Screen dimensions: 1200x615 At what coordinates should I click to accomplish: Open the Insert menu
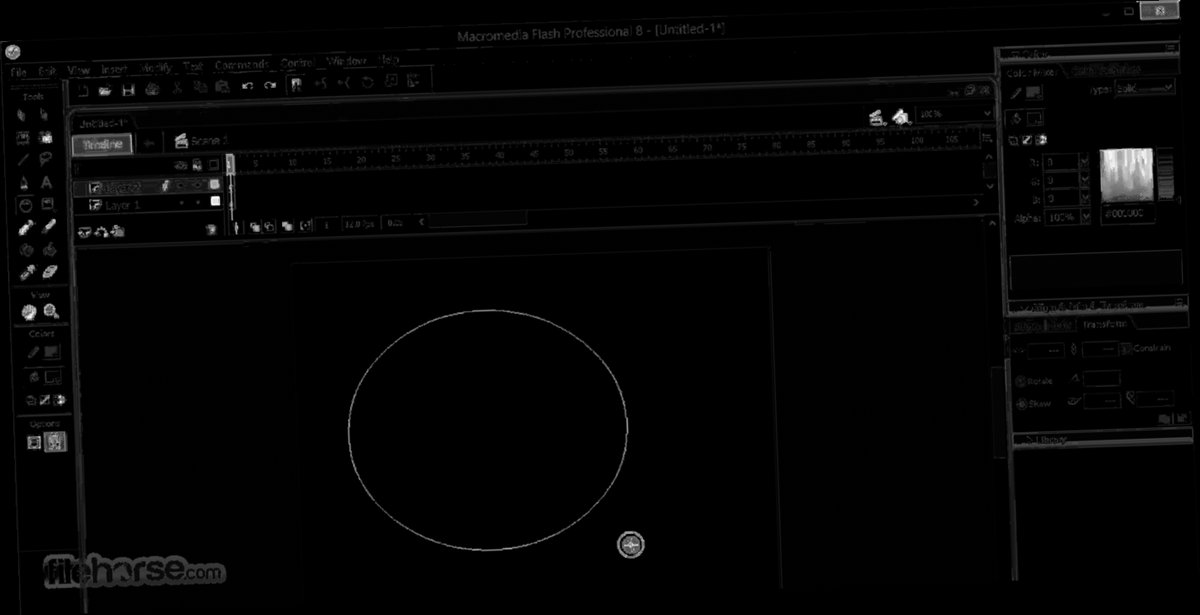tap(113, 70)
